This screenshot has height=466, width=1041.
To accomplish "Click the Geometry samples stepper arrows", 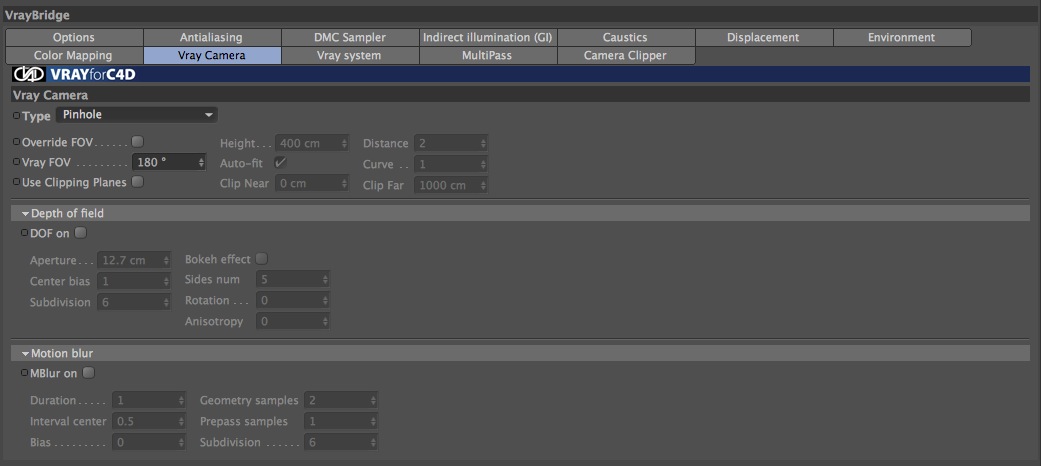I will 374,400.
